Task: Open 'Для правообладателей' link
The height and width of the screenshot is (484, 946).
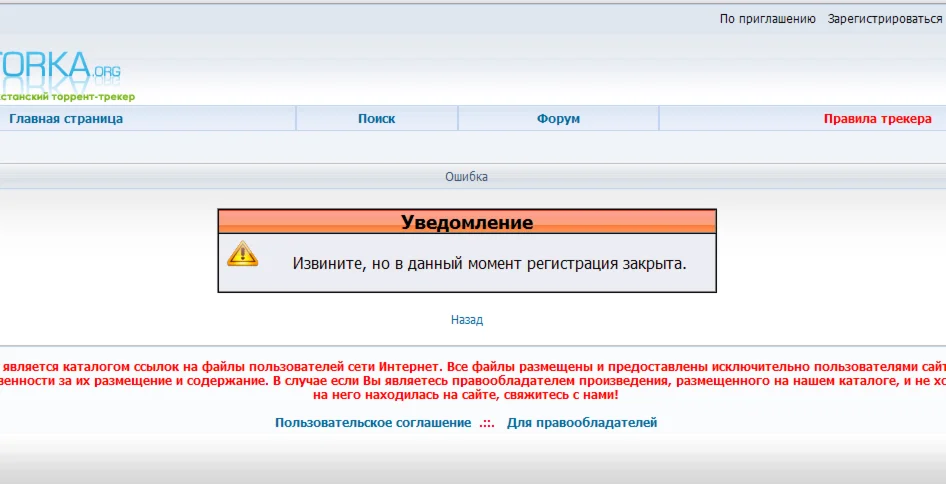Action: pyautogui.click(x=582, y=422)
